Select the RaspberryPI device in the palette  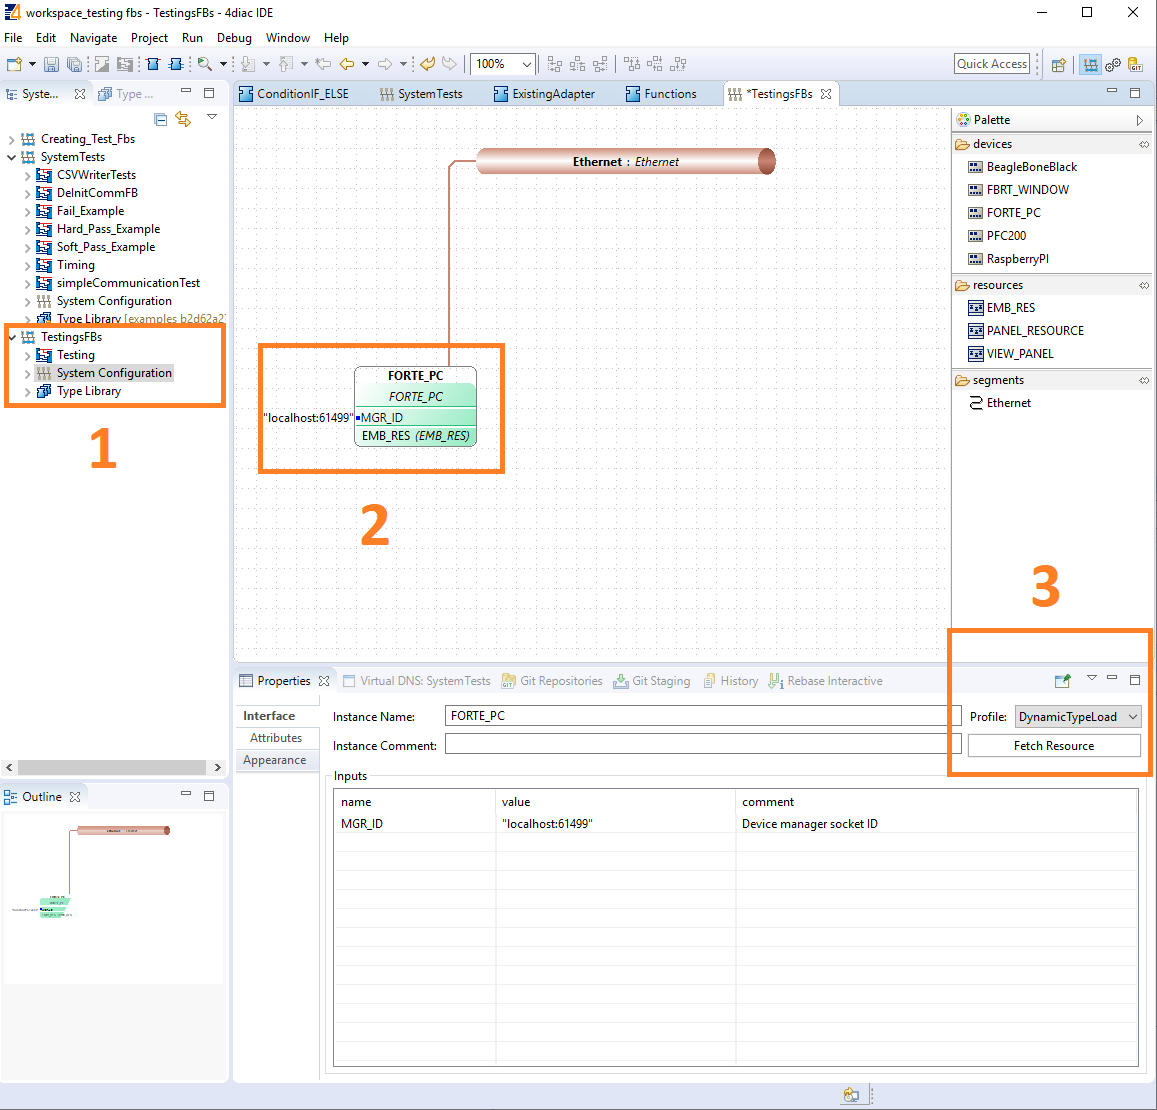click(1017, 259)
